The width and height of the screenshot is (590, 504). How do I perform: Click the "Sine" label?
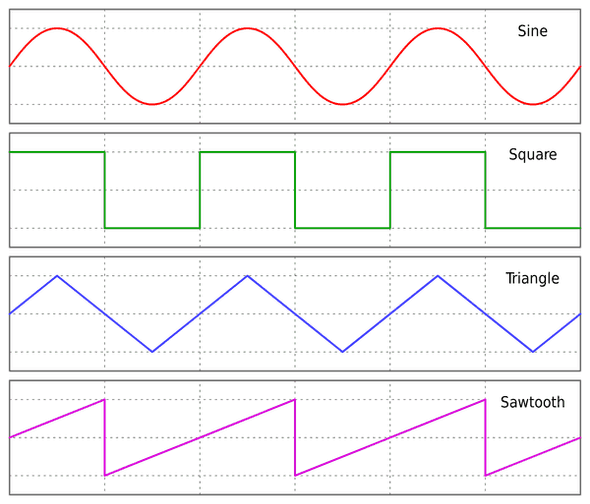532,31
